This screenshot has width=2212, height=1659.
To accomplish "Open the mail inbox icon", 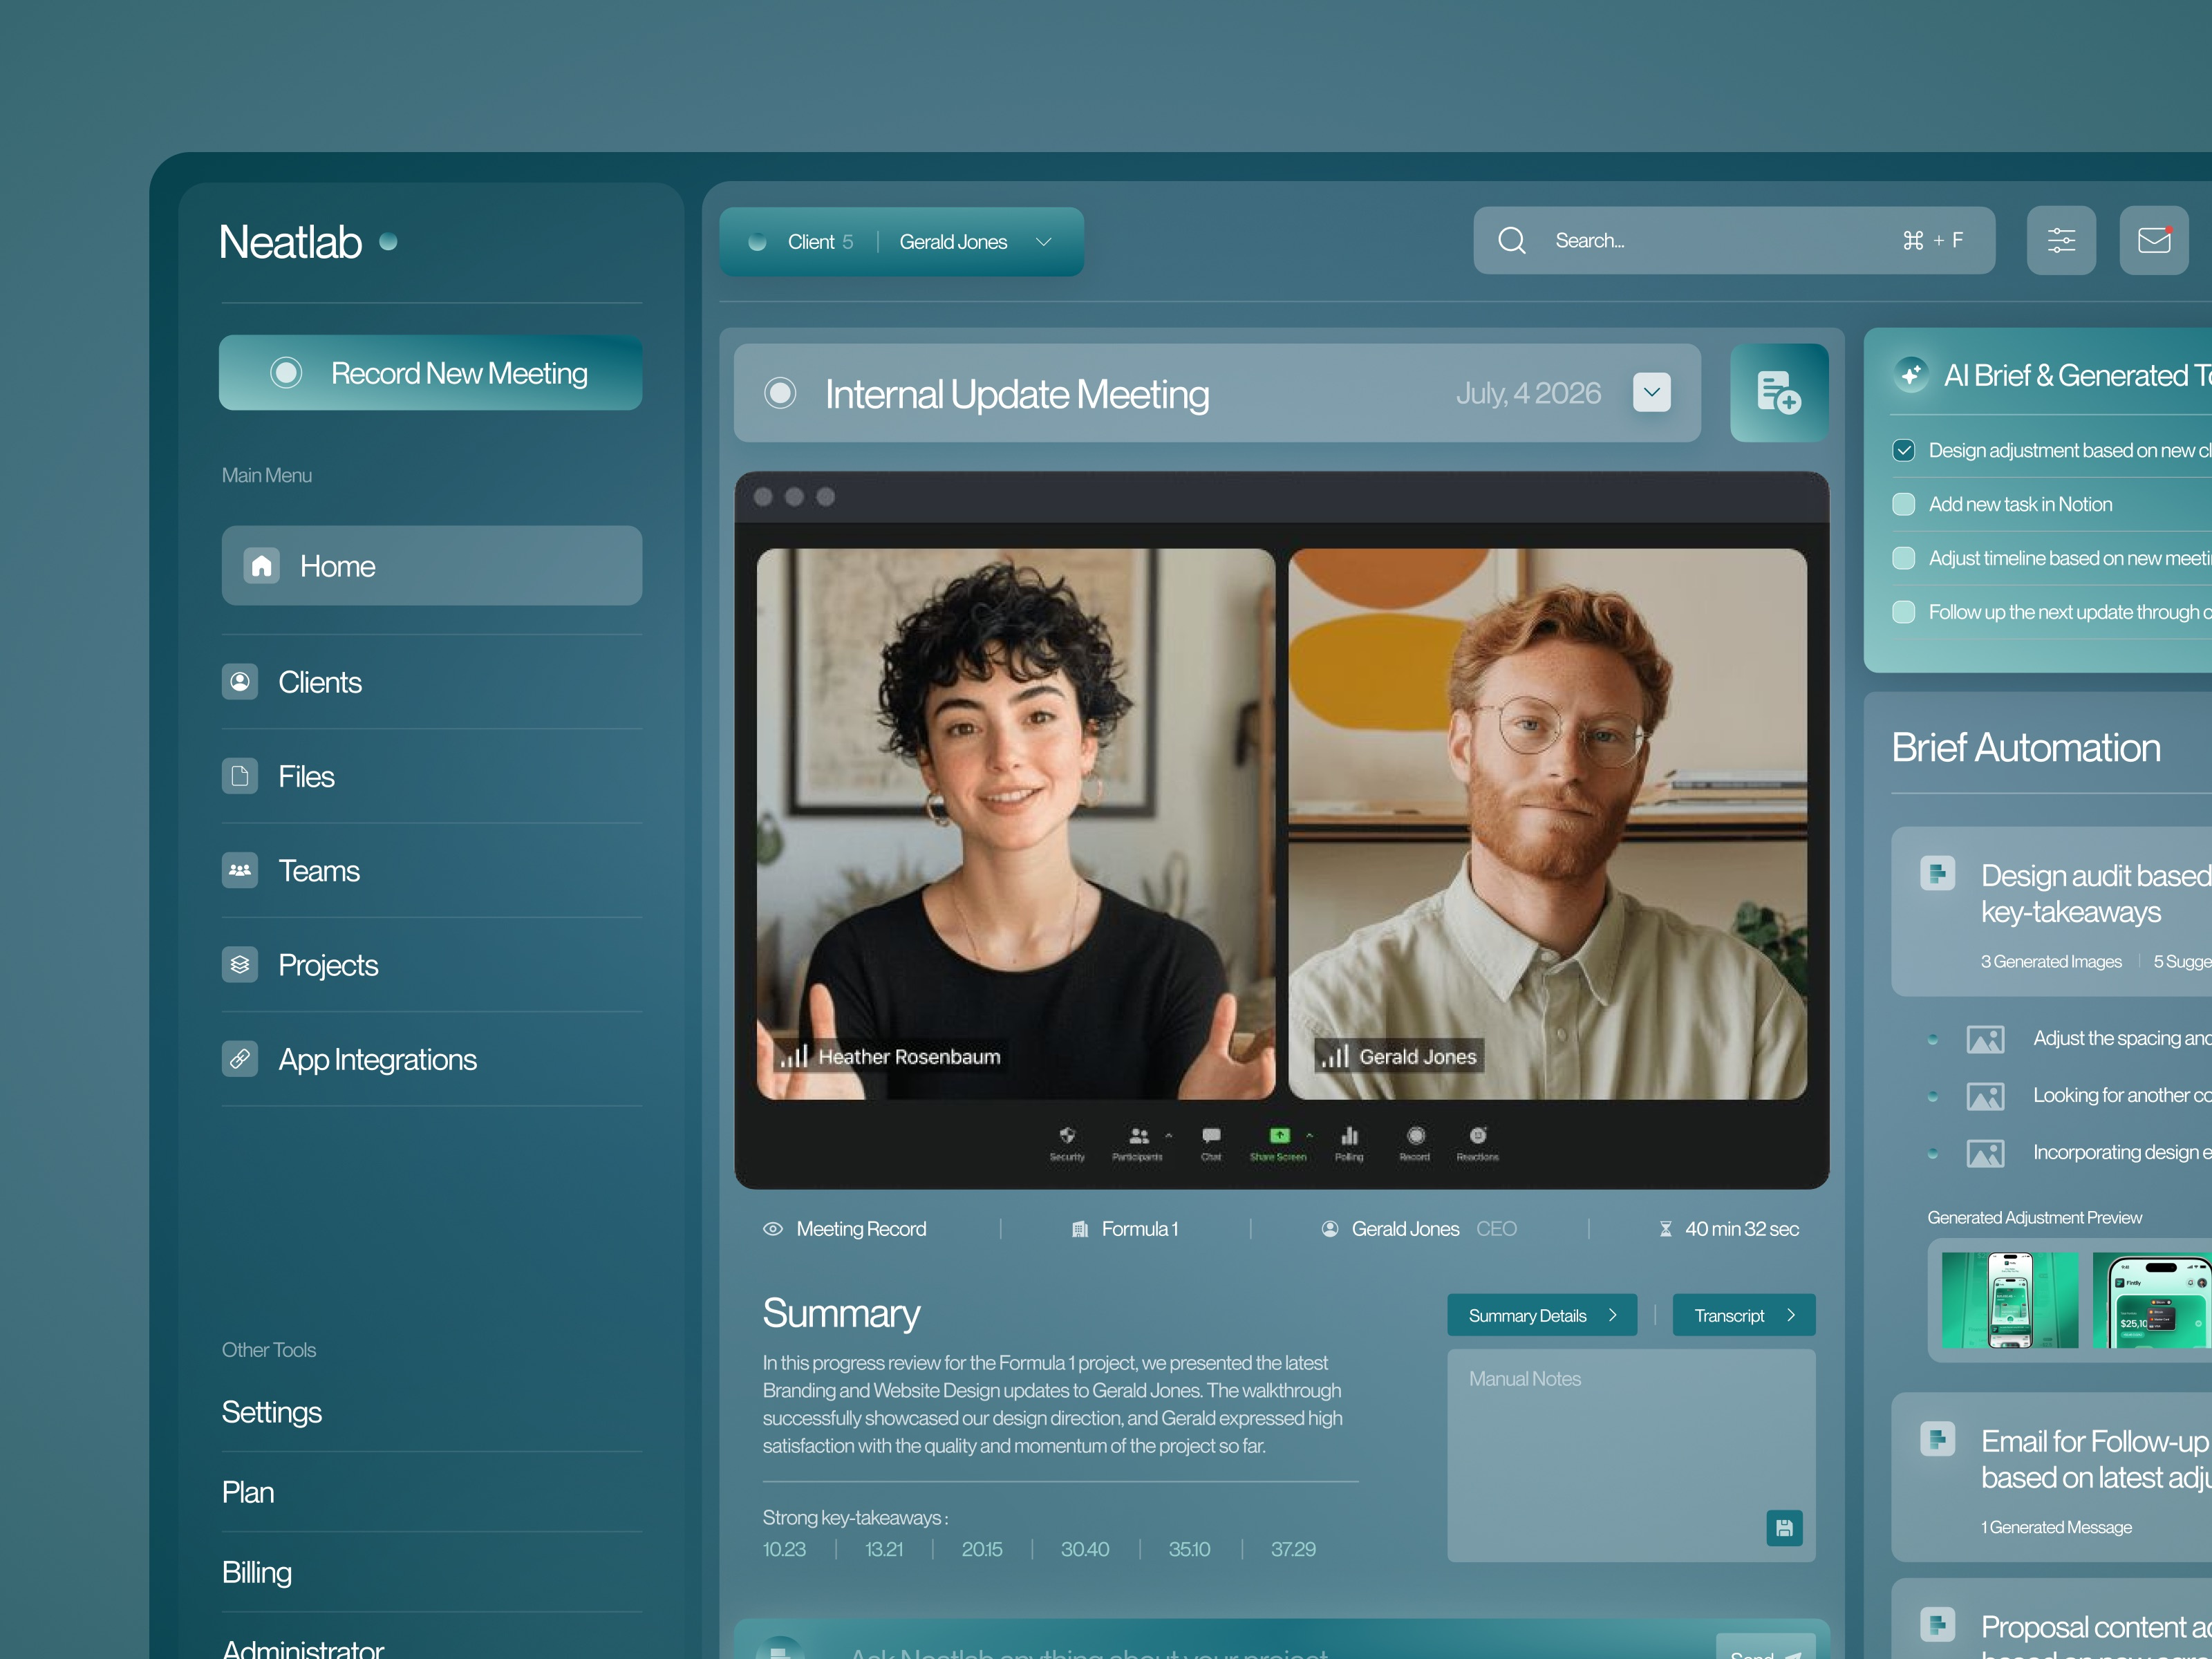I will coord(2154,240).
